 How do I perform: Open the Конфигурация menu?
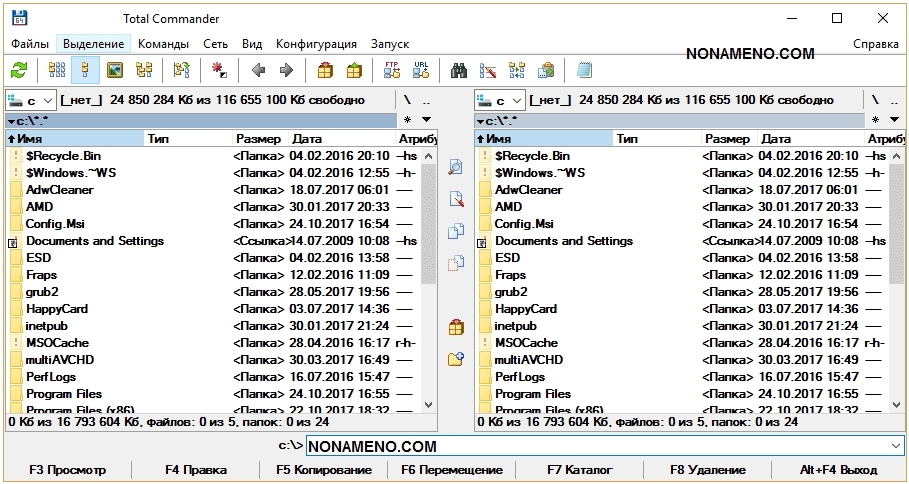pos(316,44)
